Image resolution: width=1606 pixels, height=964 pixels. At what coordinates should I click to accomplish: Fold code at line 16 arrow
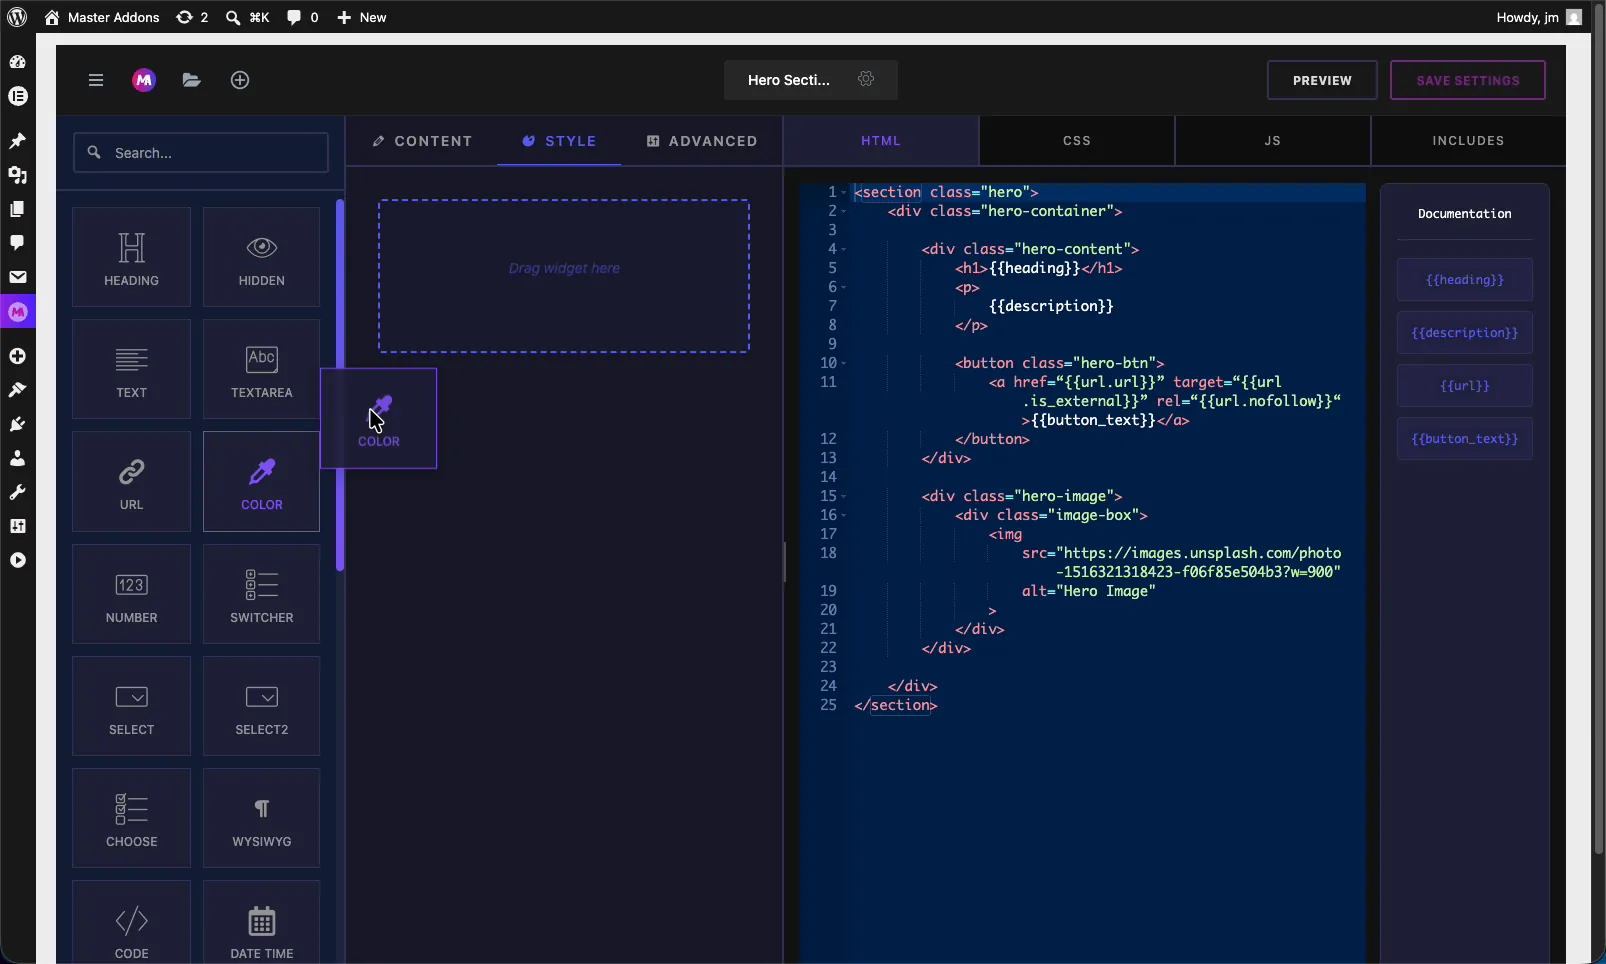[843, 515]
